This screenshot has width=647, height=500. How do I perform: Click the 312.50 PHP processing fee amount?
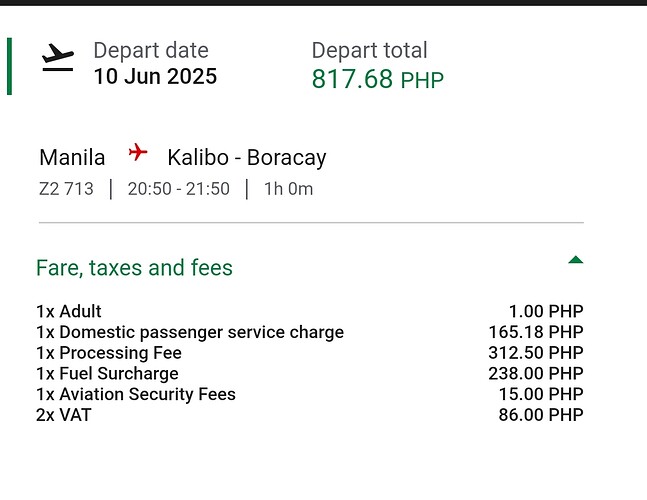536,353
